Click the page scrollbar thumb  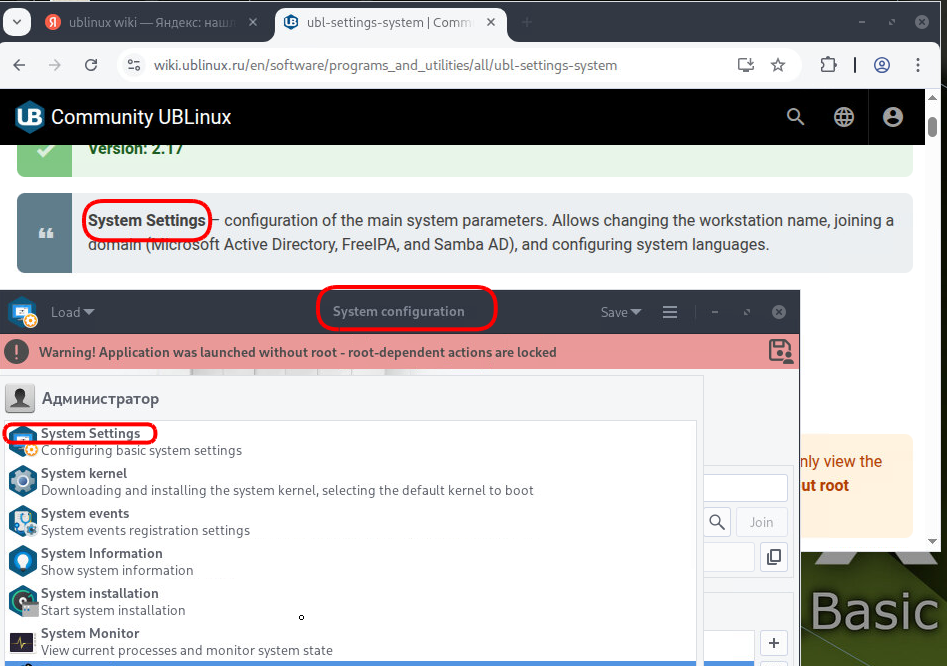tap(933, 127)
